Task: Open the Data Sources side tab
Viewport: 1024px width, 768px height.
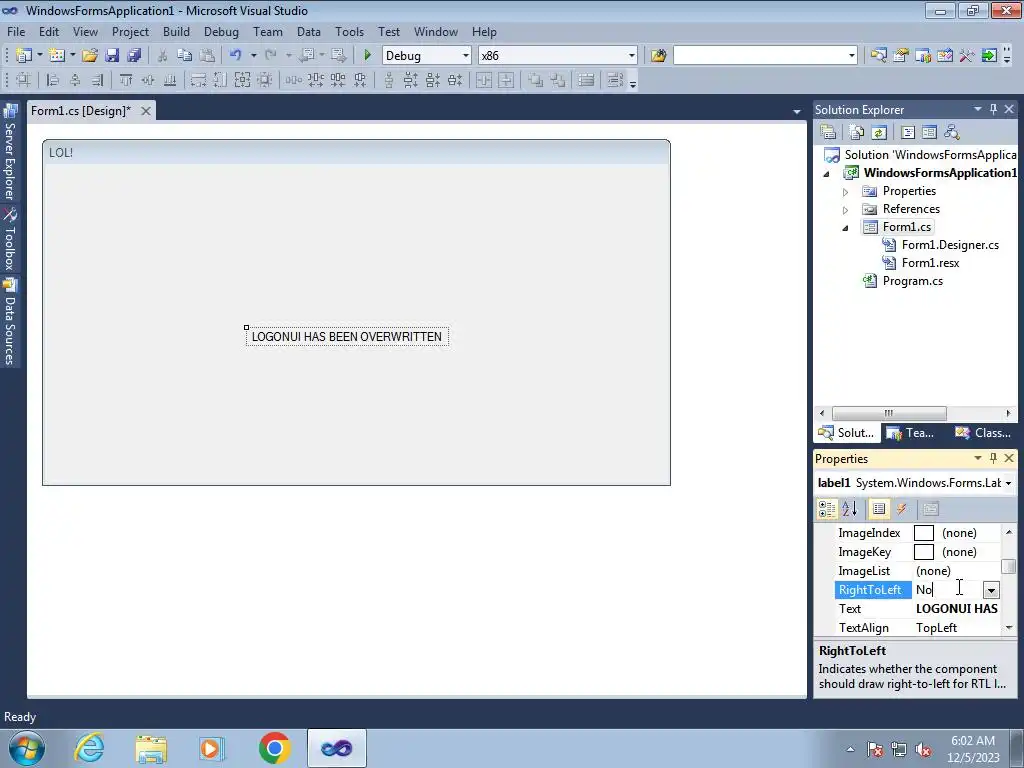Action: pos(10,321)
